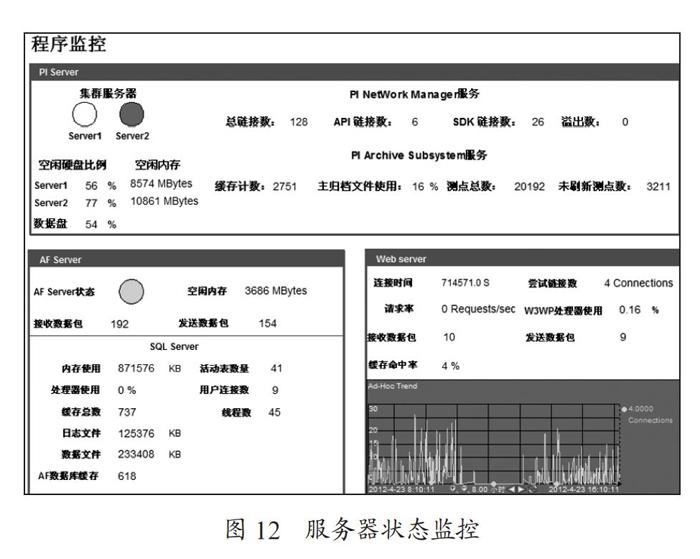This screenshot has height=559, width=700.
Task: Click the 未刷新测点数 value 3211
Action: coord(658,187)
